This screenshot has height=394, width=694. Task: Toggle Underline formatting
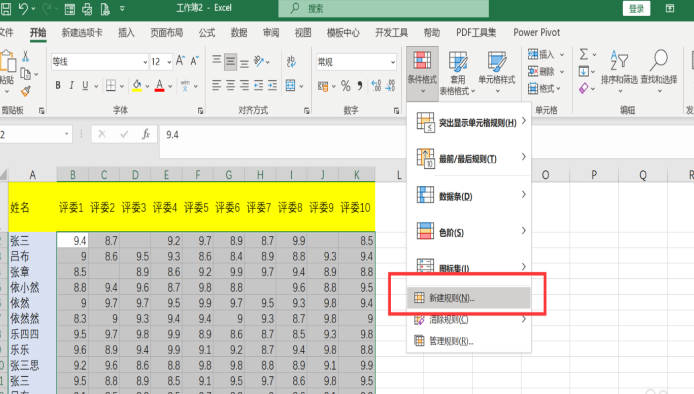(85, 85)
